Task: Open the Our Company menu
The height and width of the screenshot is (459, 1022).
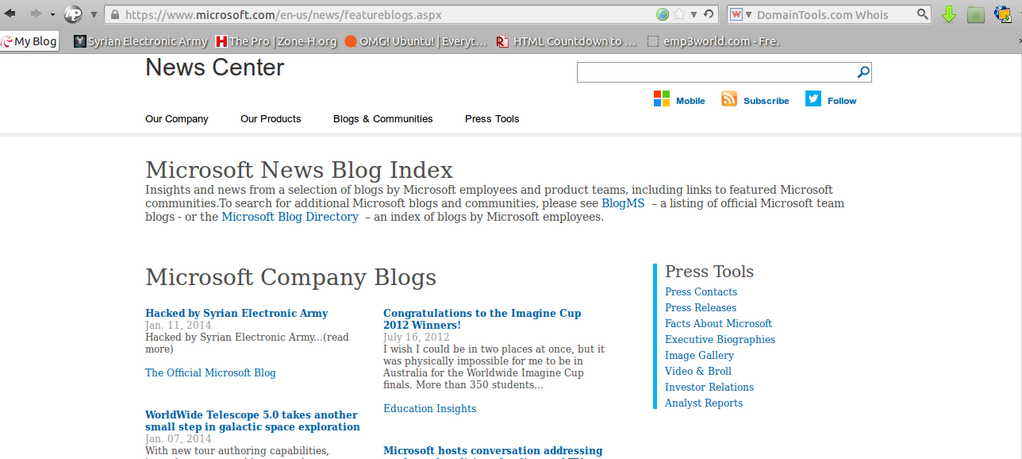Action: tap(177, 119)
